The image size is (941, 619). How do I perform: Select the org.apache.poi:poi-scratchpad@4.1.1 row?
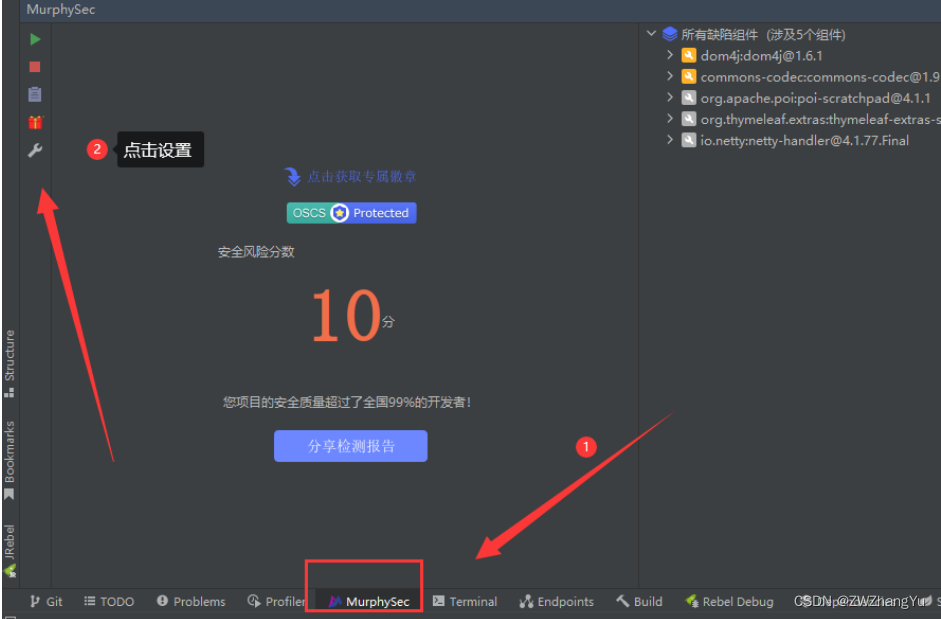(816, 98)
